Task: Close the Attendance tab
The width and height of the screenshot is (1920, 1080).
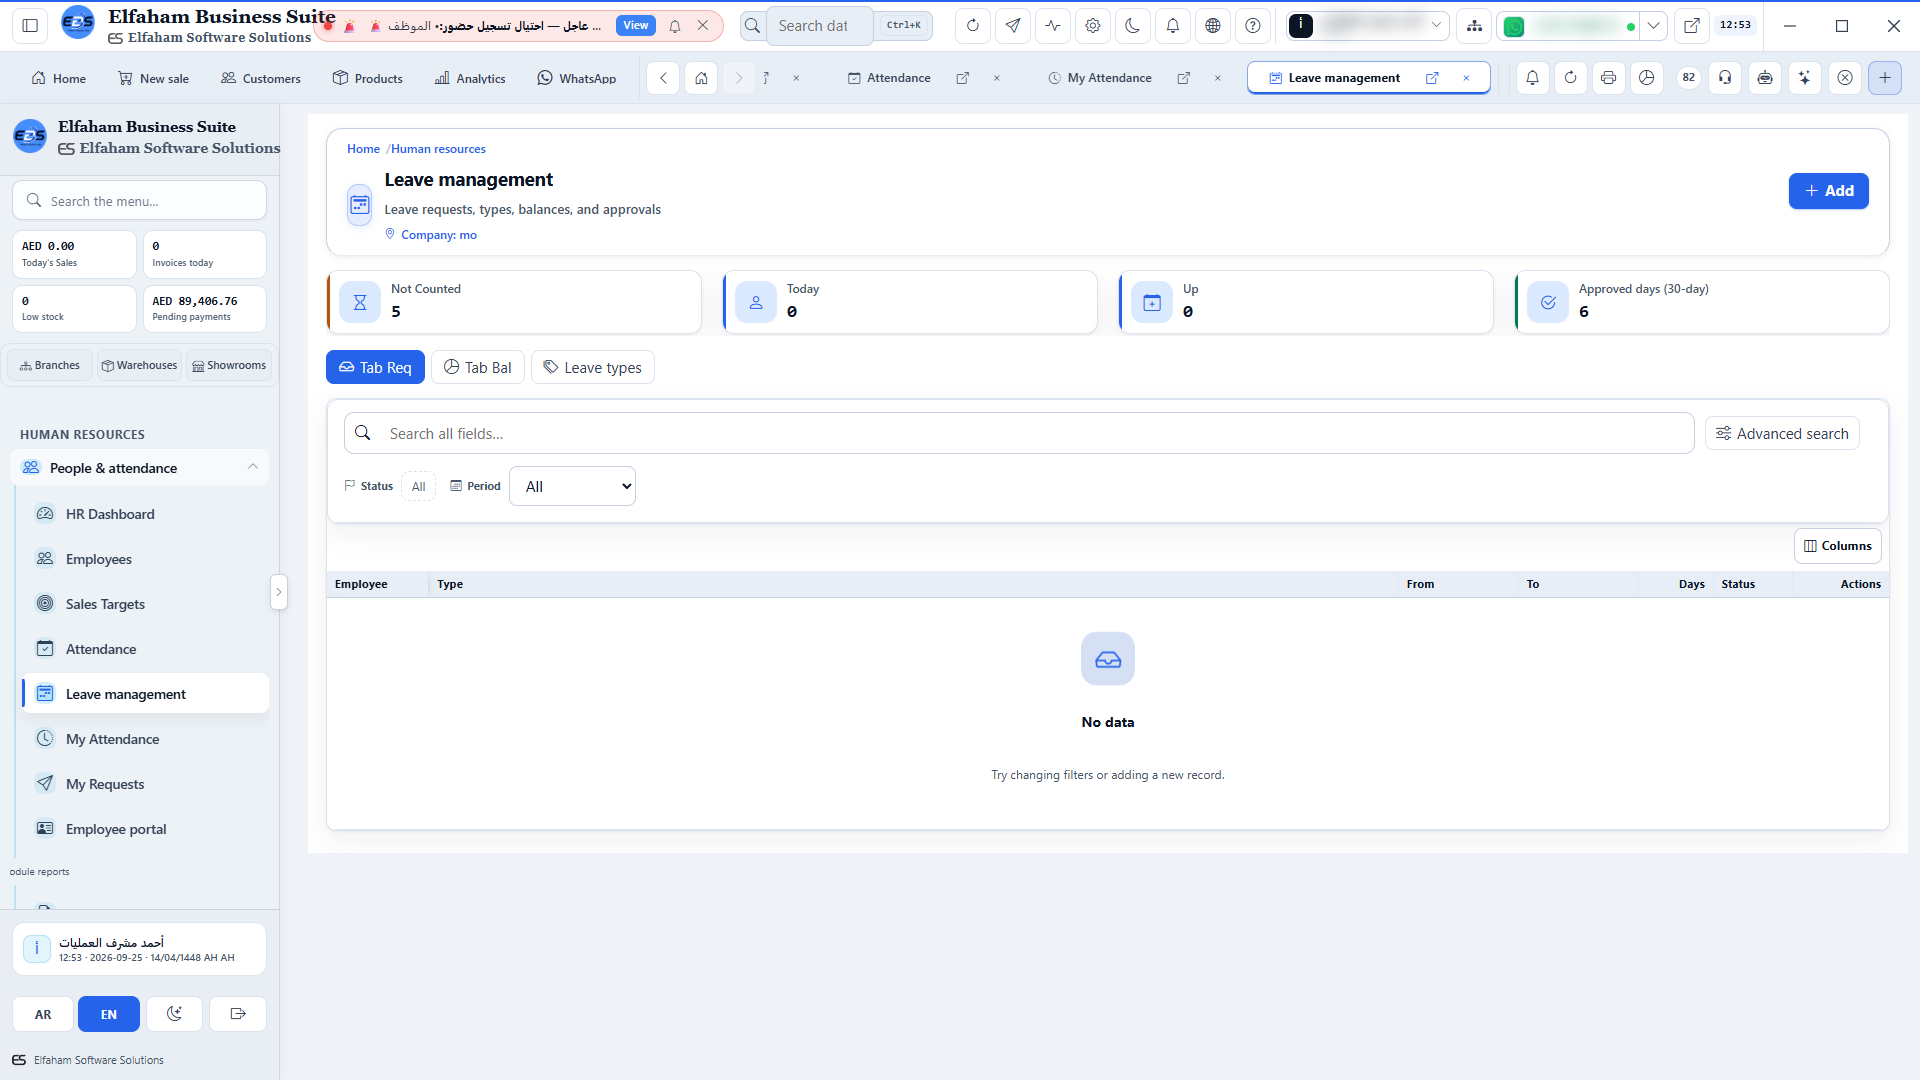Action: pos(996,78)
